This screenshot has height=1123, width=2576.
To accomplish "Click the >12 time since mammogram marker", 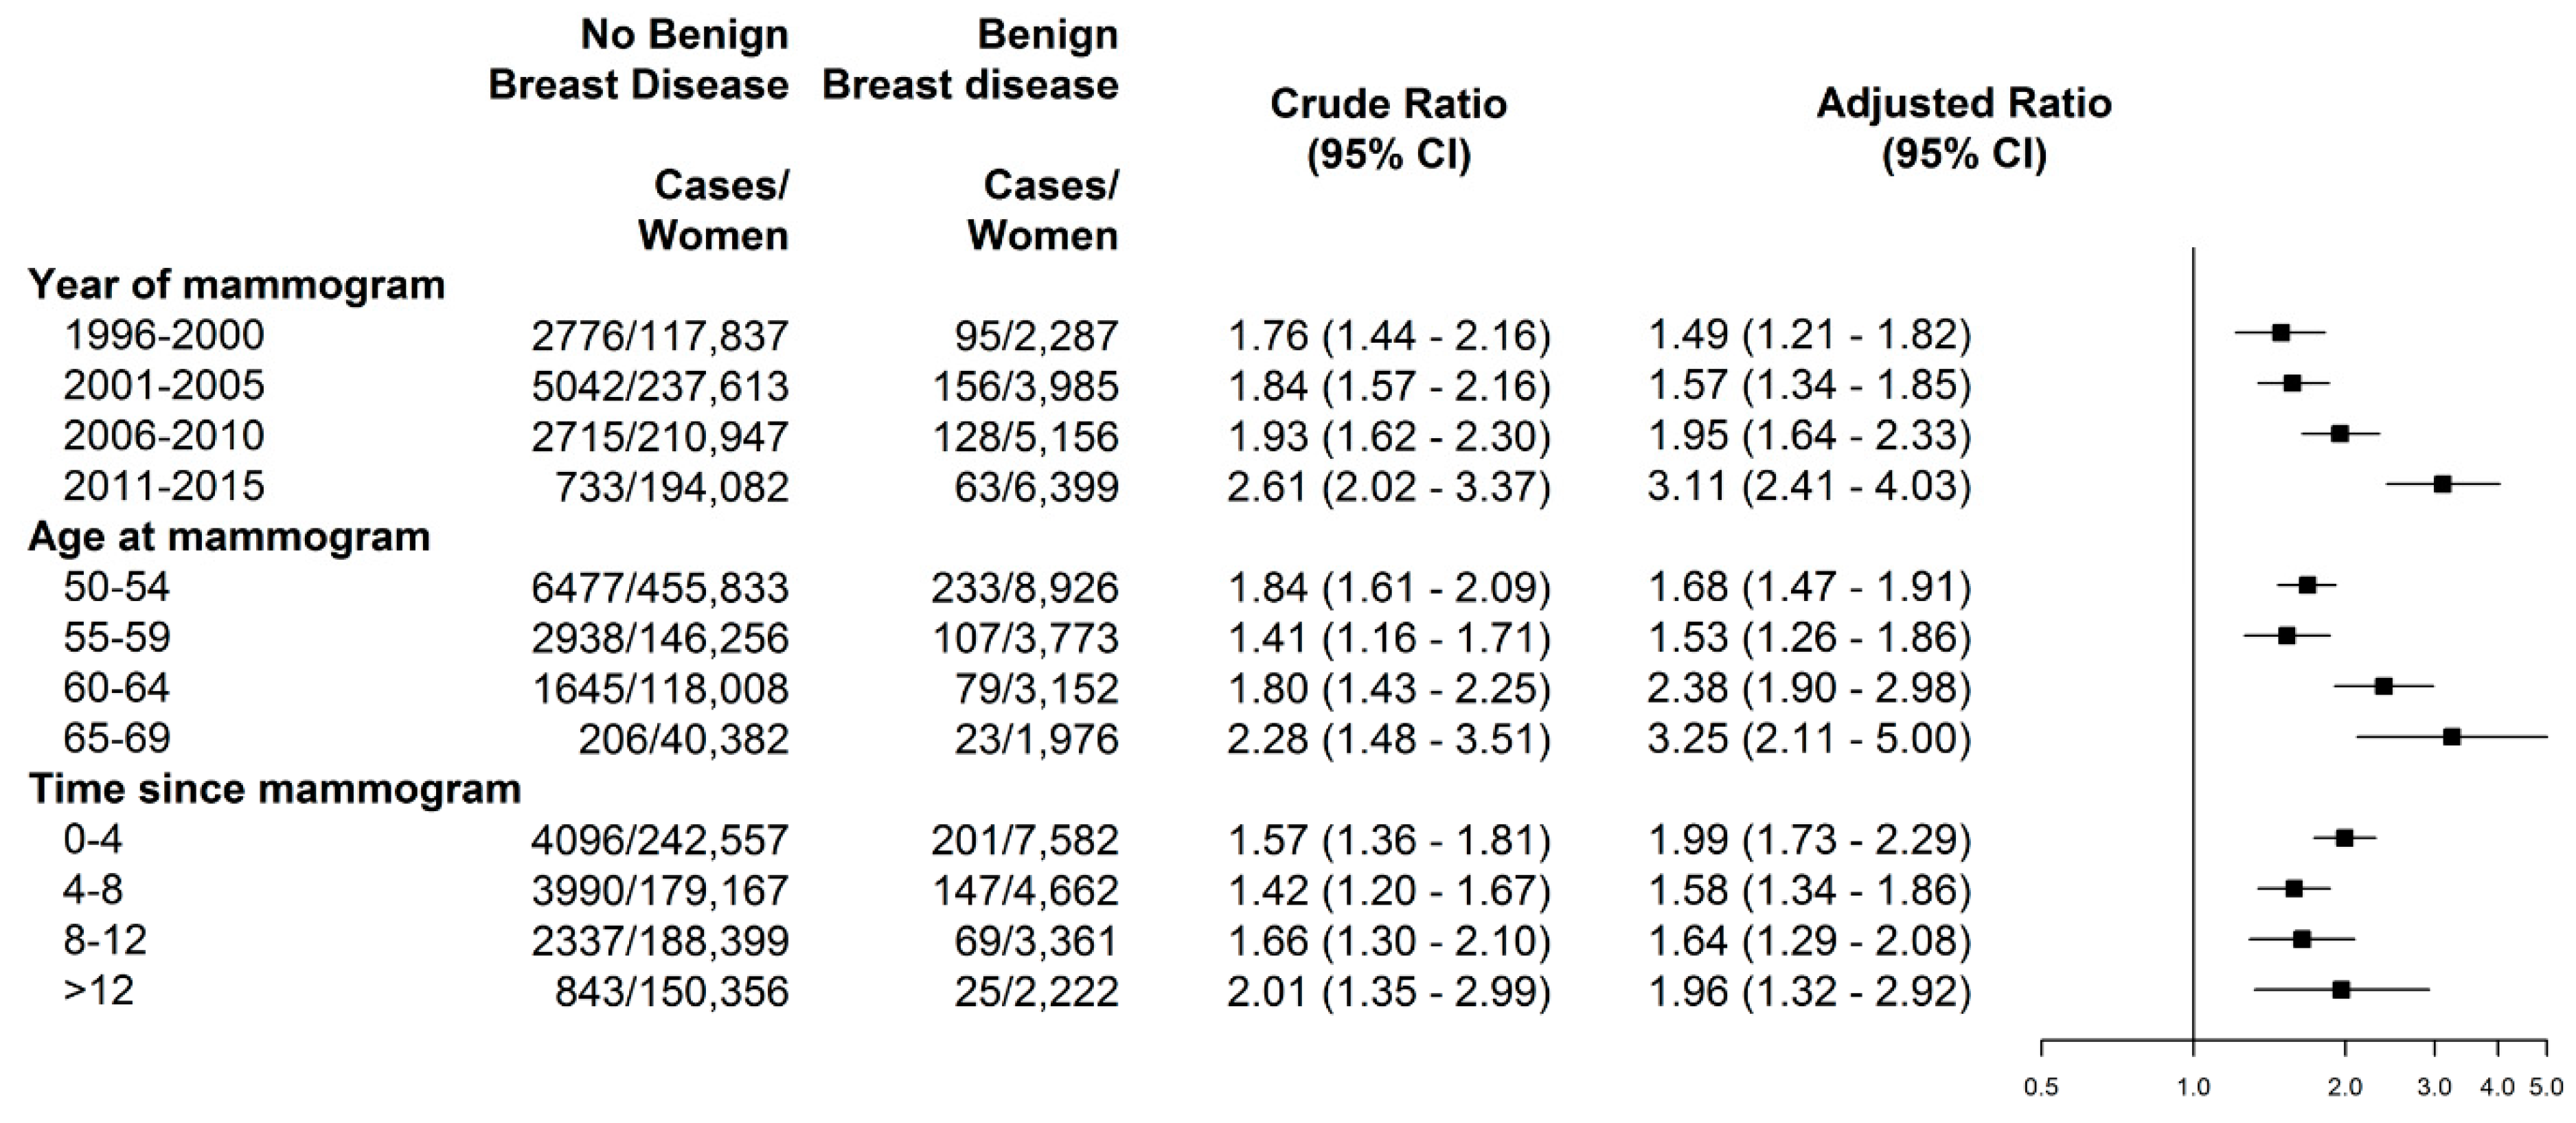I will point(2340,990).
